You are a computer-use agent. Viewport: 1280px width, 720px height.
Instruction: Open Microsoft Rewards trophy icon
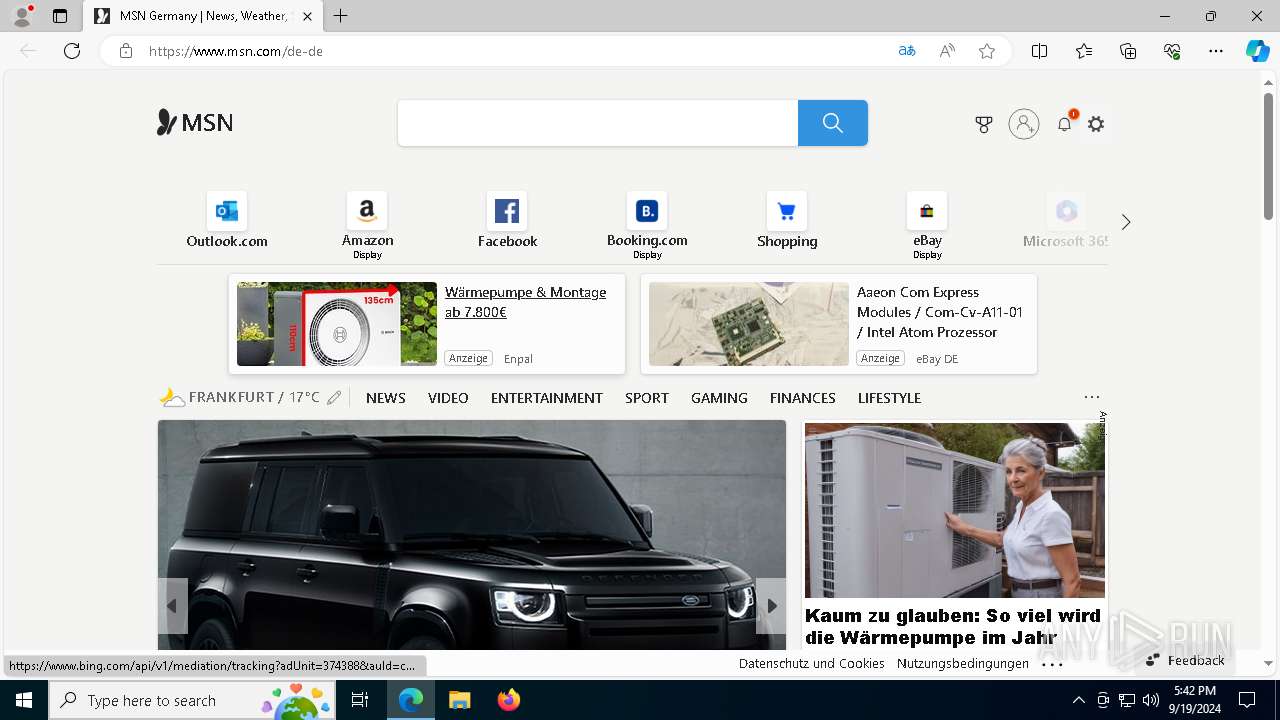[984, 124]
